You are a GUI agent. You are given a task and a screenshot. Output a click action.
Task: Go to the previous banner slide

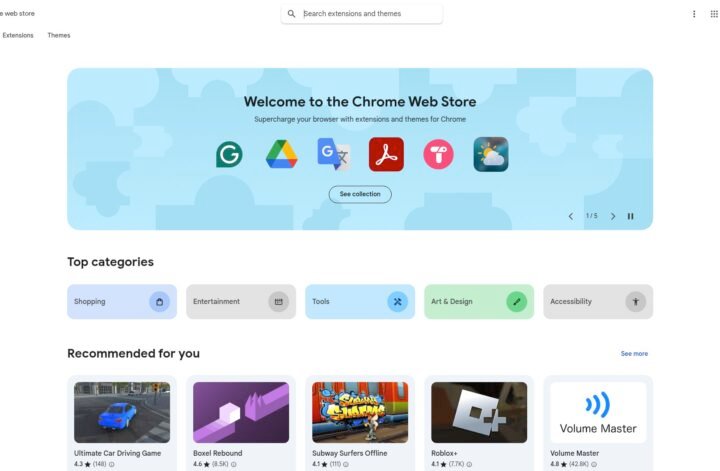click(x=571, y=216)
